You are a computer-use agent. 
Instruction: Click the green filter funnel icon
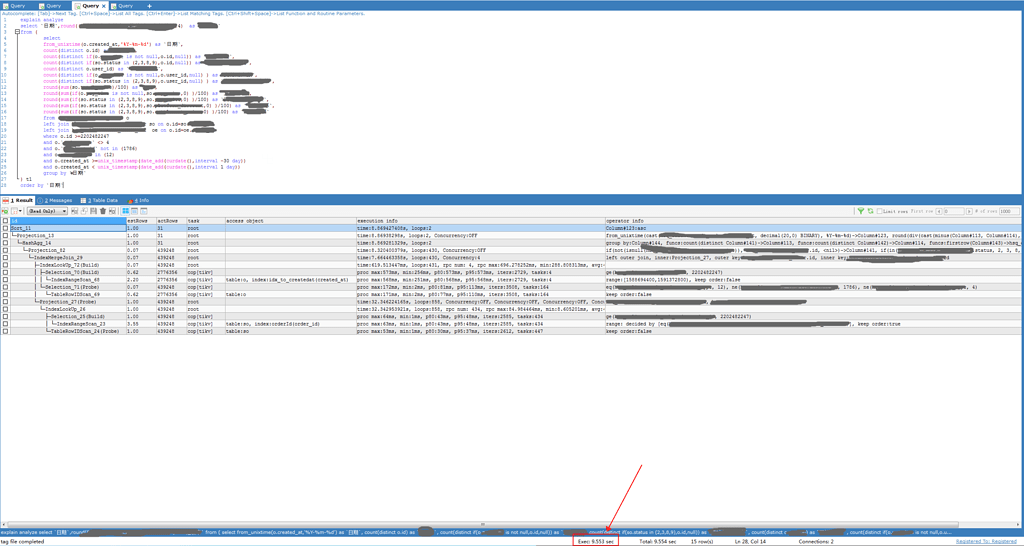(860, 211)
